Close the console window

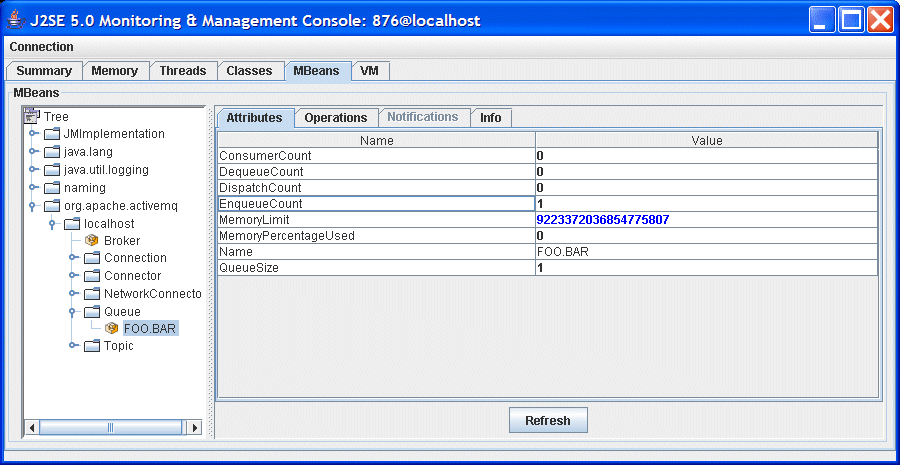click(880, 21)
